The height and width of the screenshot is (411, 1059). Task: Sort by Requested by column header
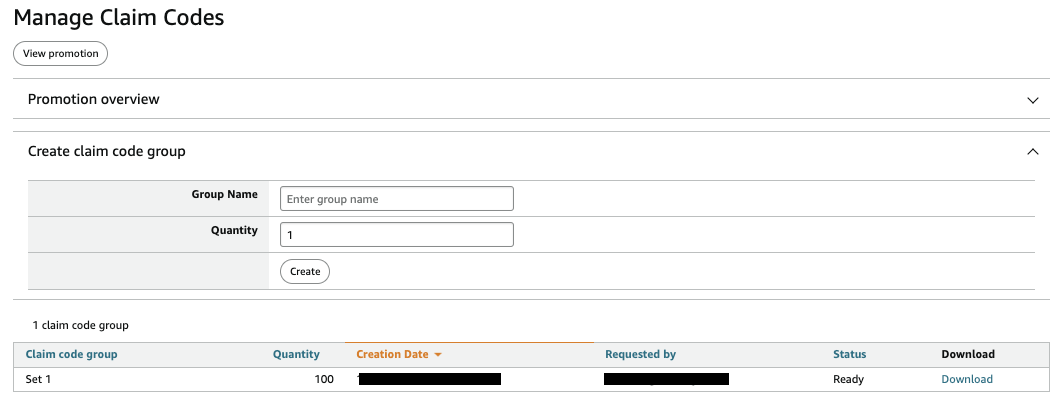tap(640, 355)
